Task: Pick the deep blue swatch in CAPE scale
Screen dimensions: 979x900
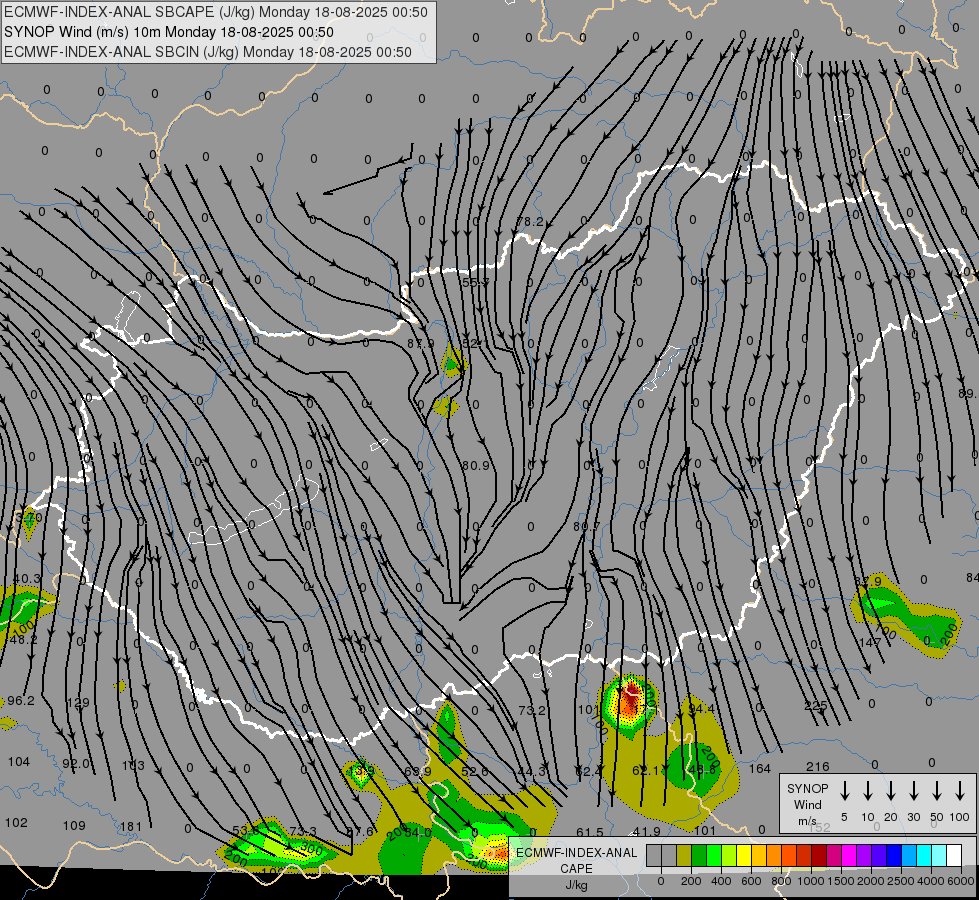Action: coord(893,855)
